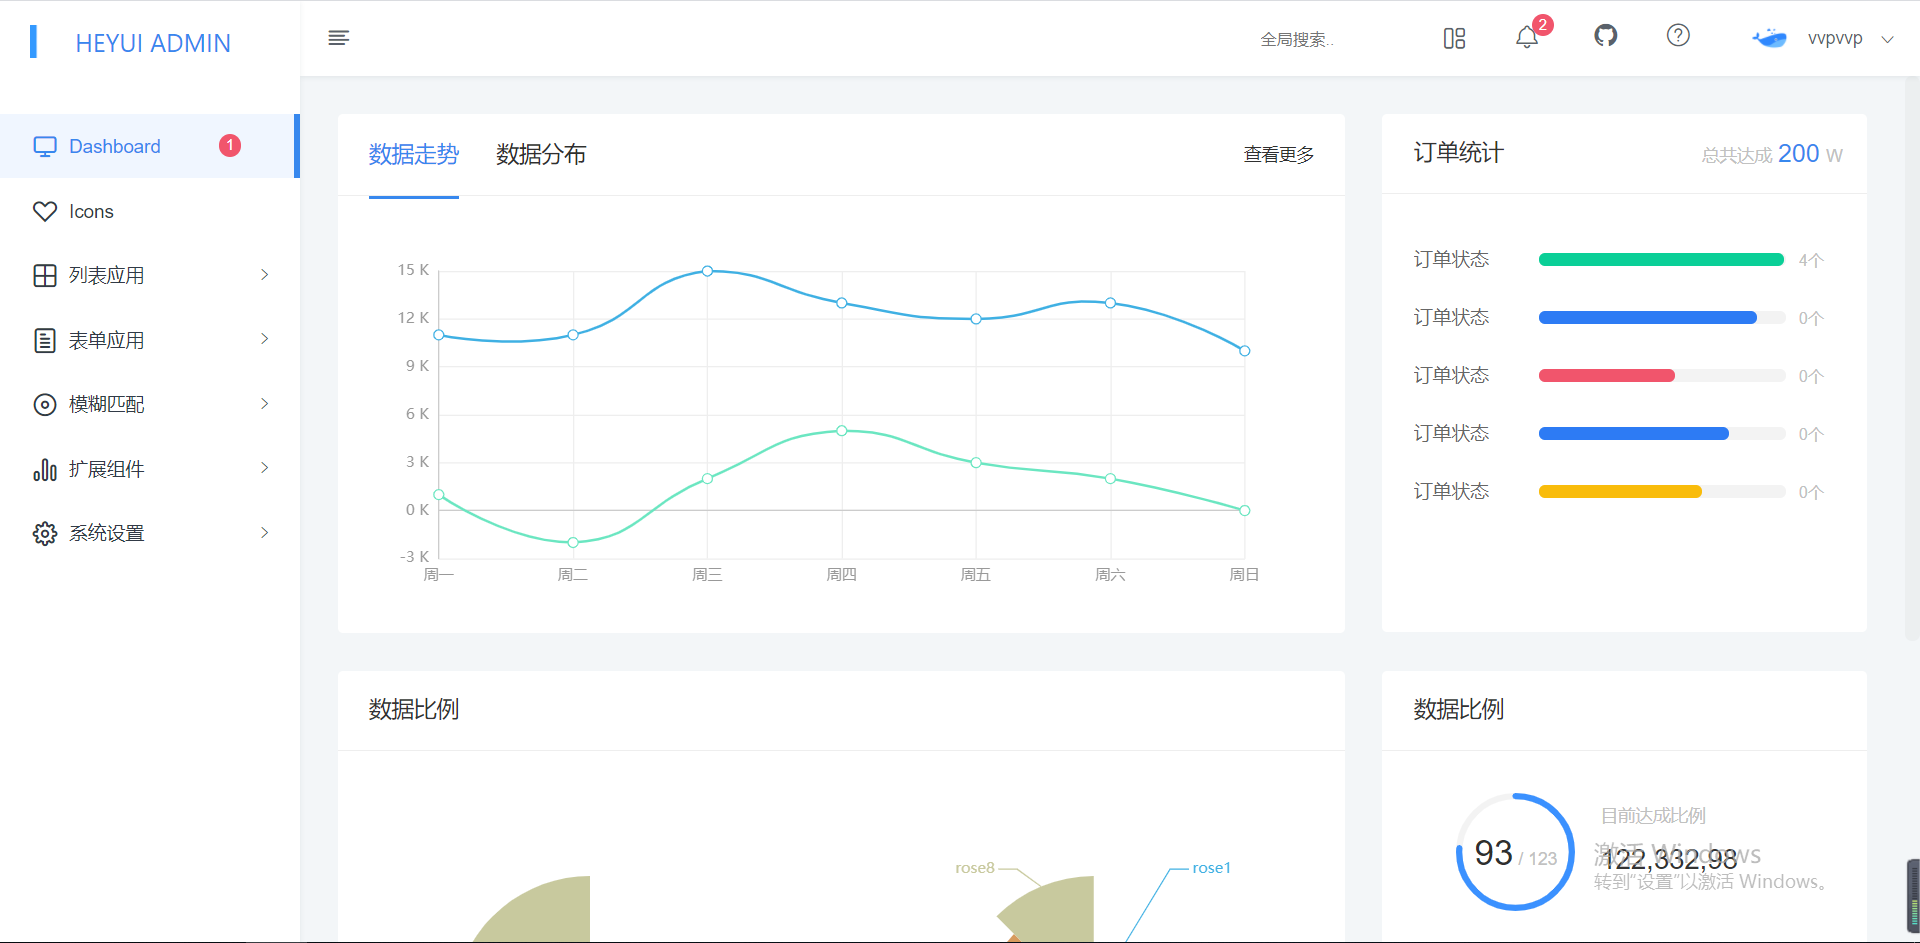1920x943 pixels.
Task: Open help via the question mark icon
Action: (1678, 36)
